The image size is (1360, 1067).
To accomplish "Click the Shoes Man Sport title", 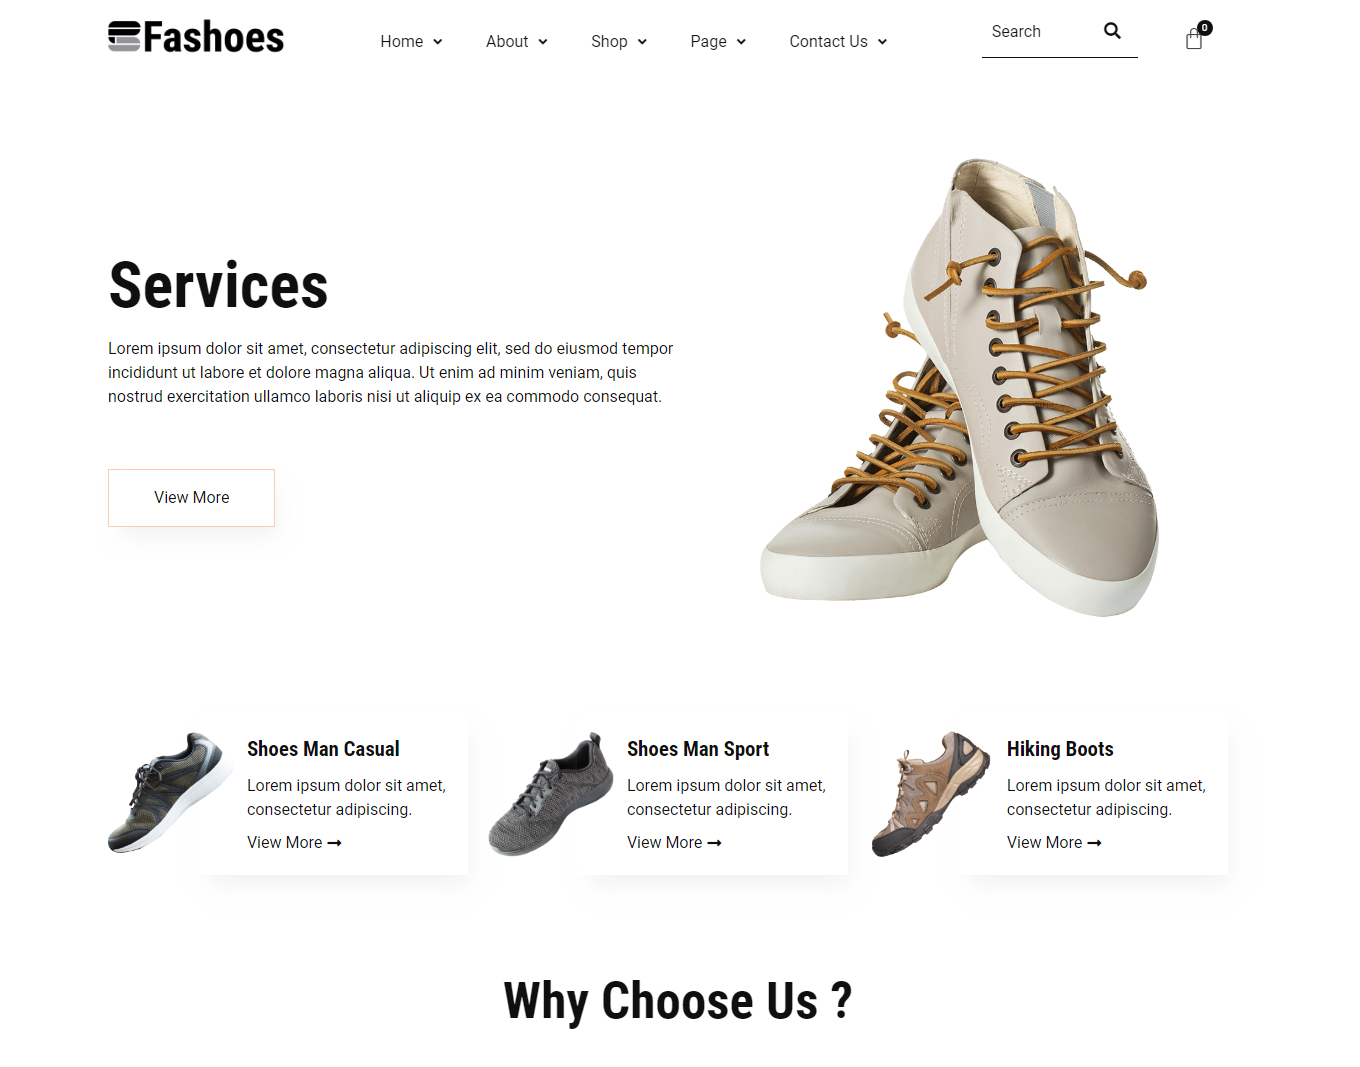I will (x=698, y=749).
